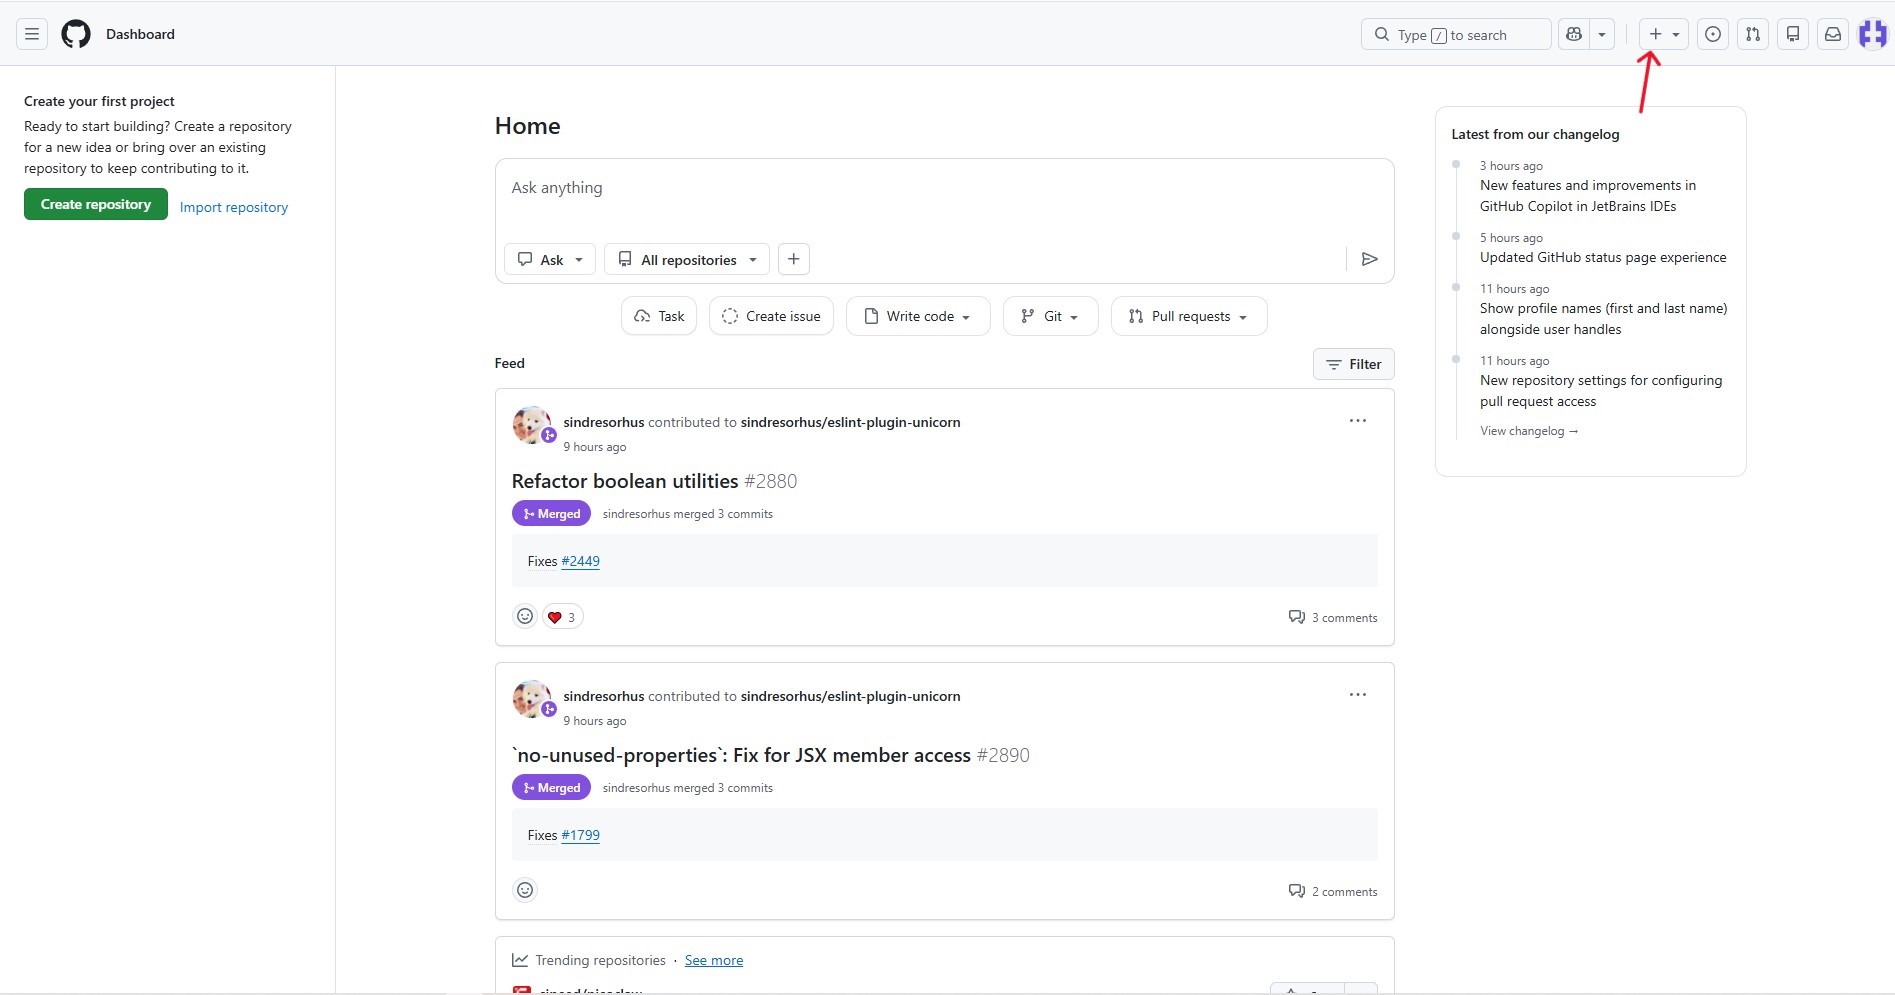Open the Repositories icon in header
Screen dimensions: 1895x995
click(1793, 34)
